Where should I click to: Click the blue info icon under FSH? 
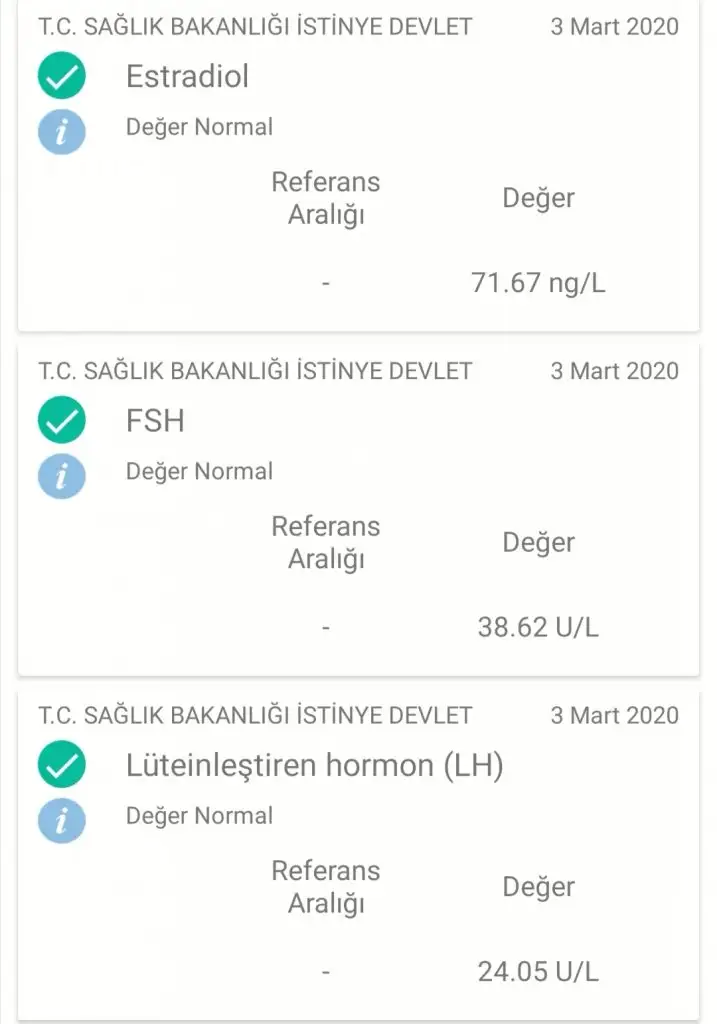point(62,475)
